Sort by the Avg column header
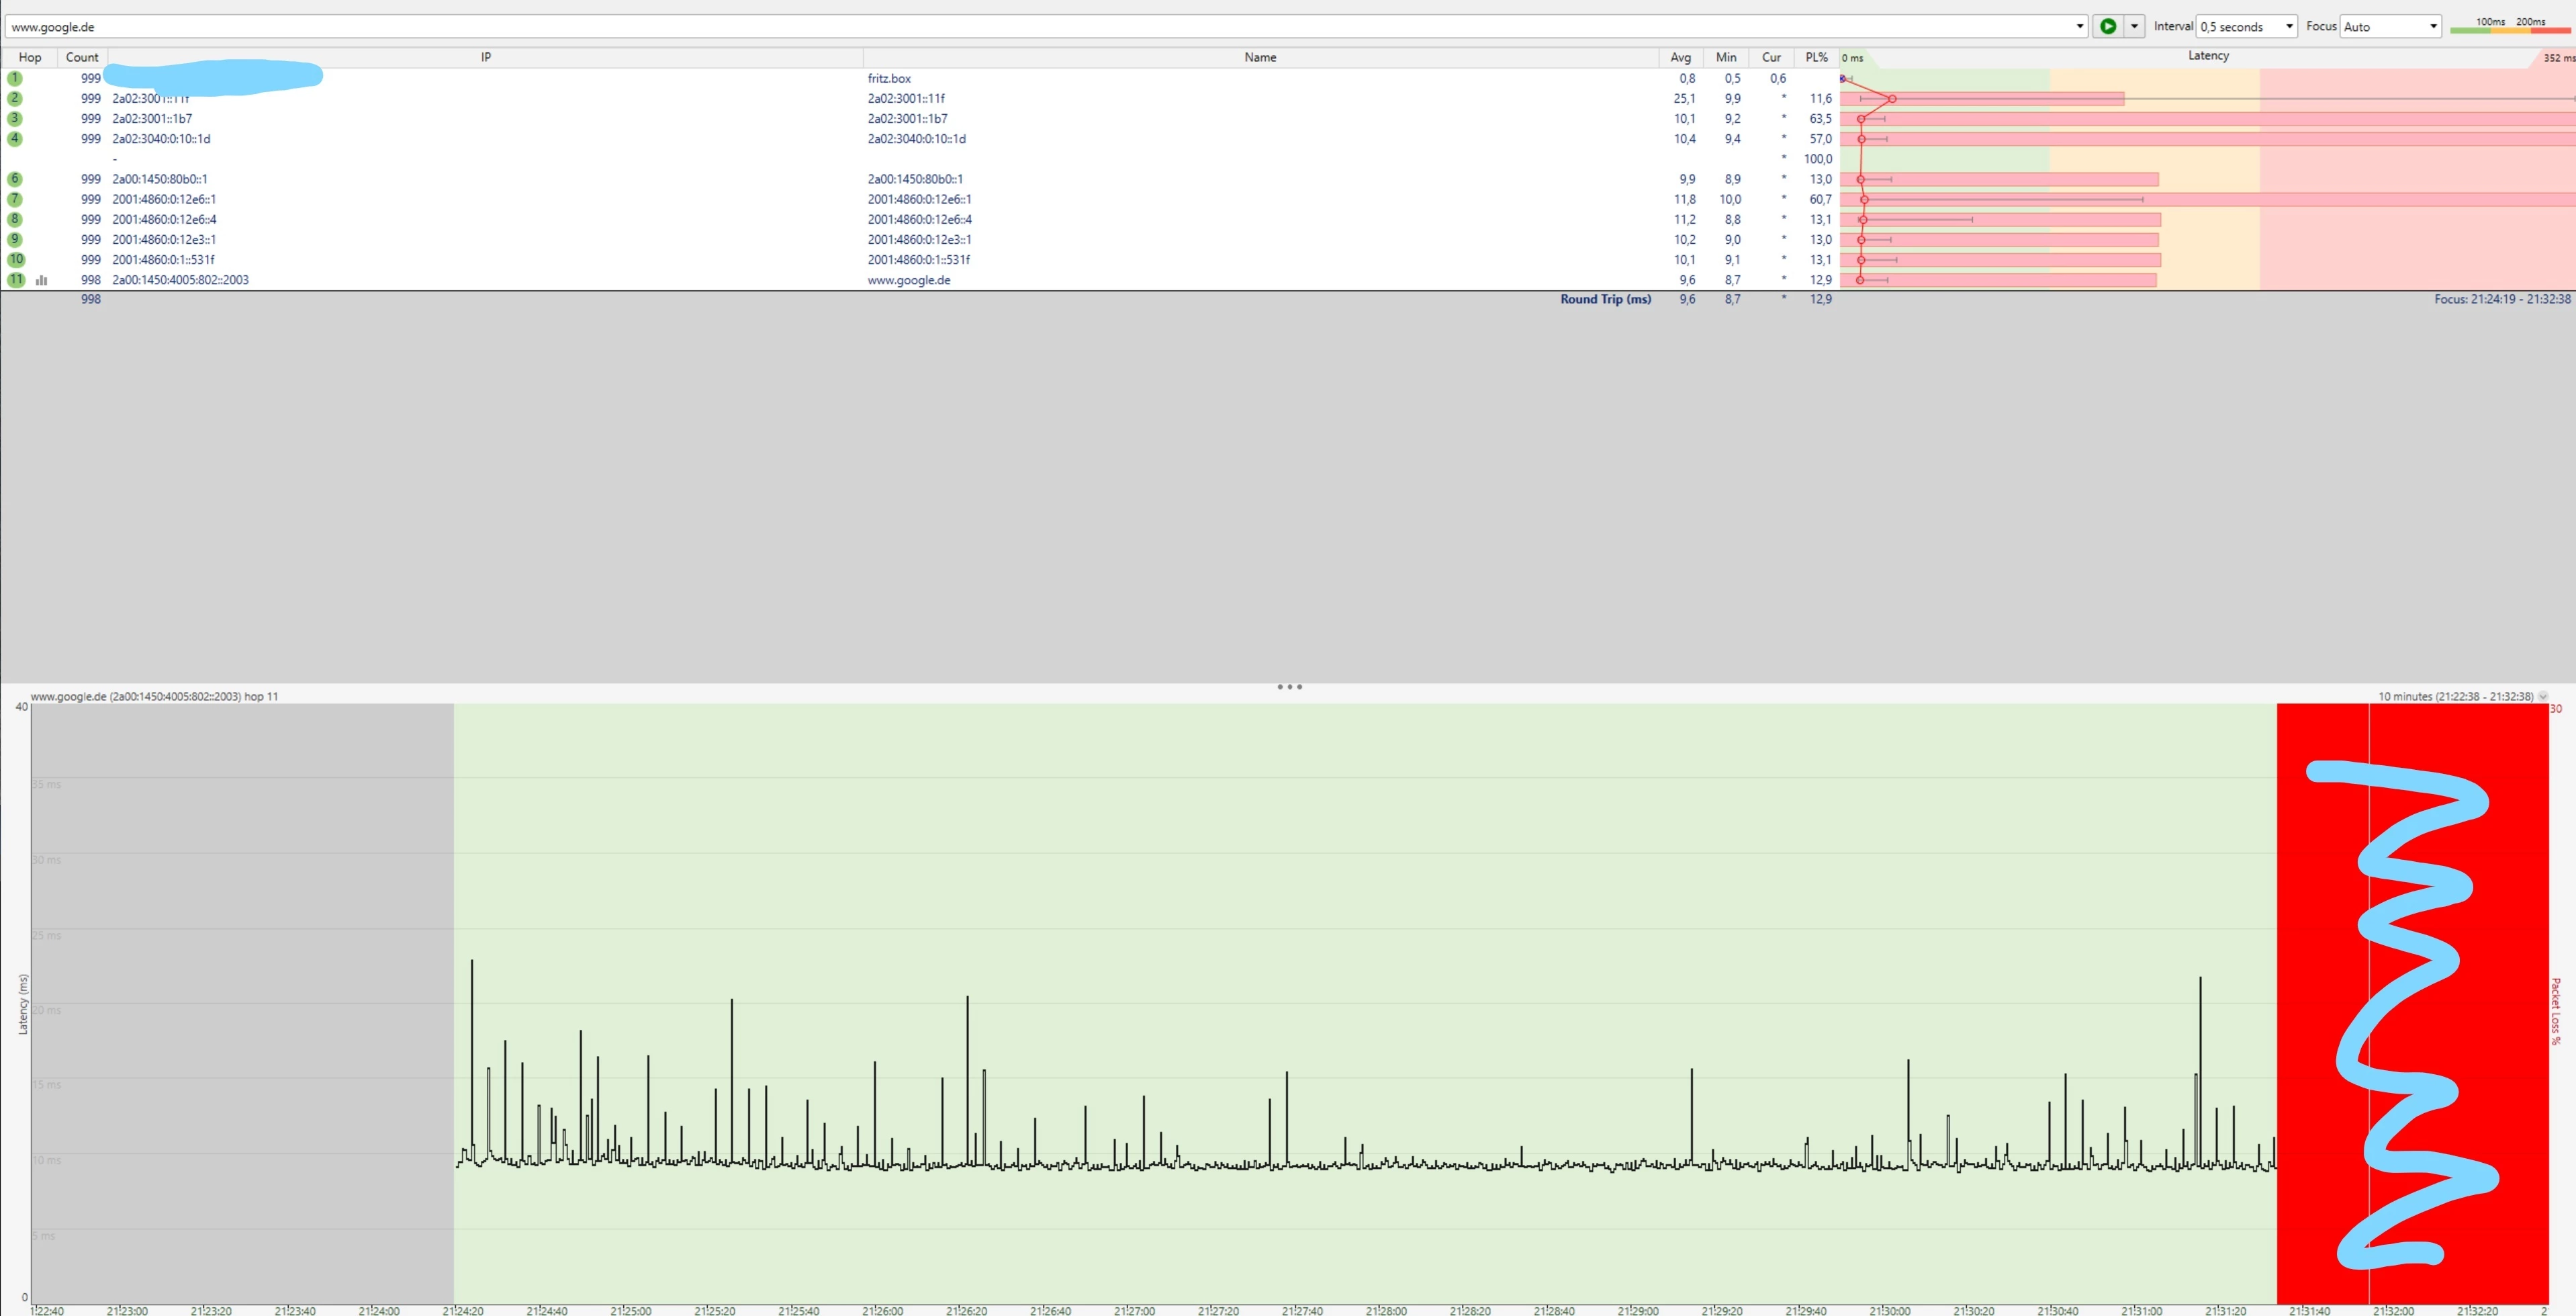 [1680, 57]
